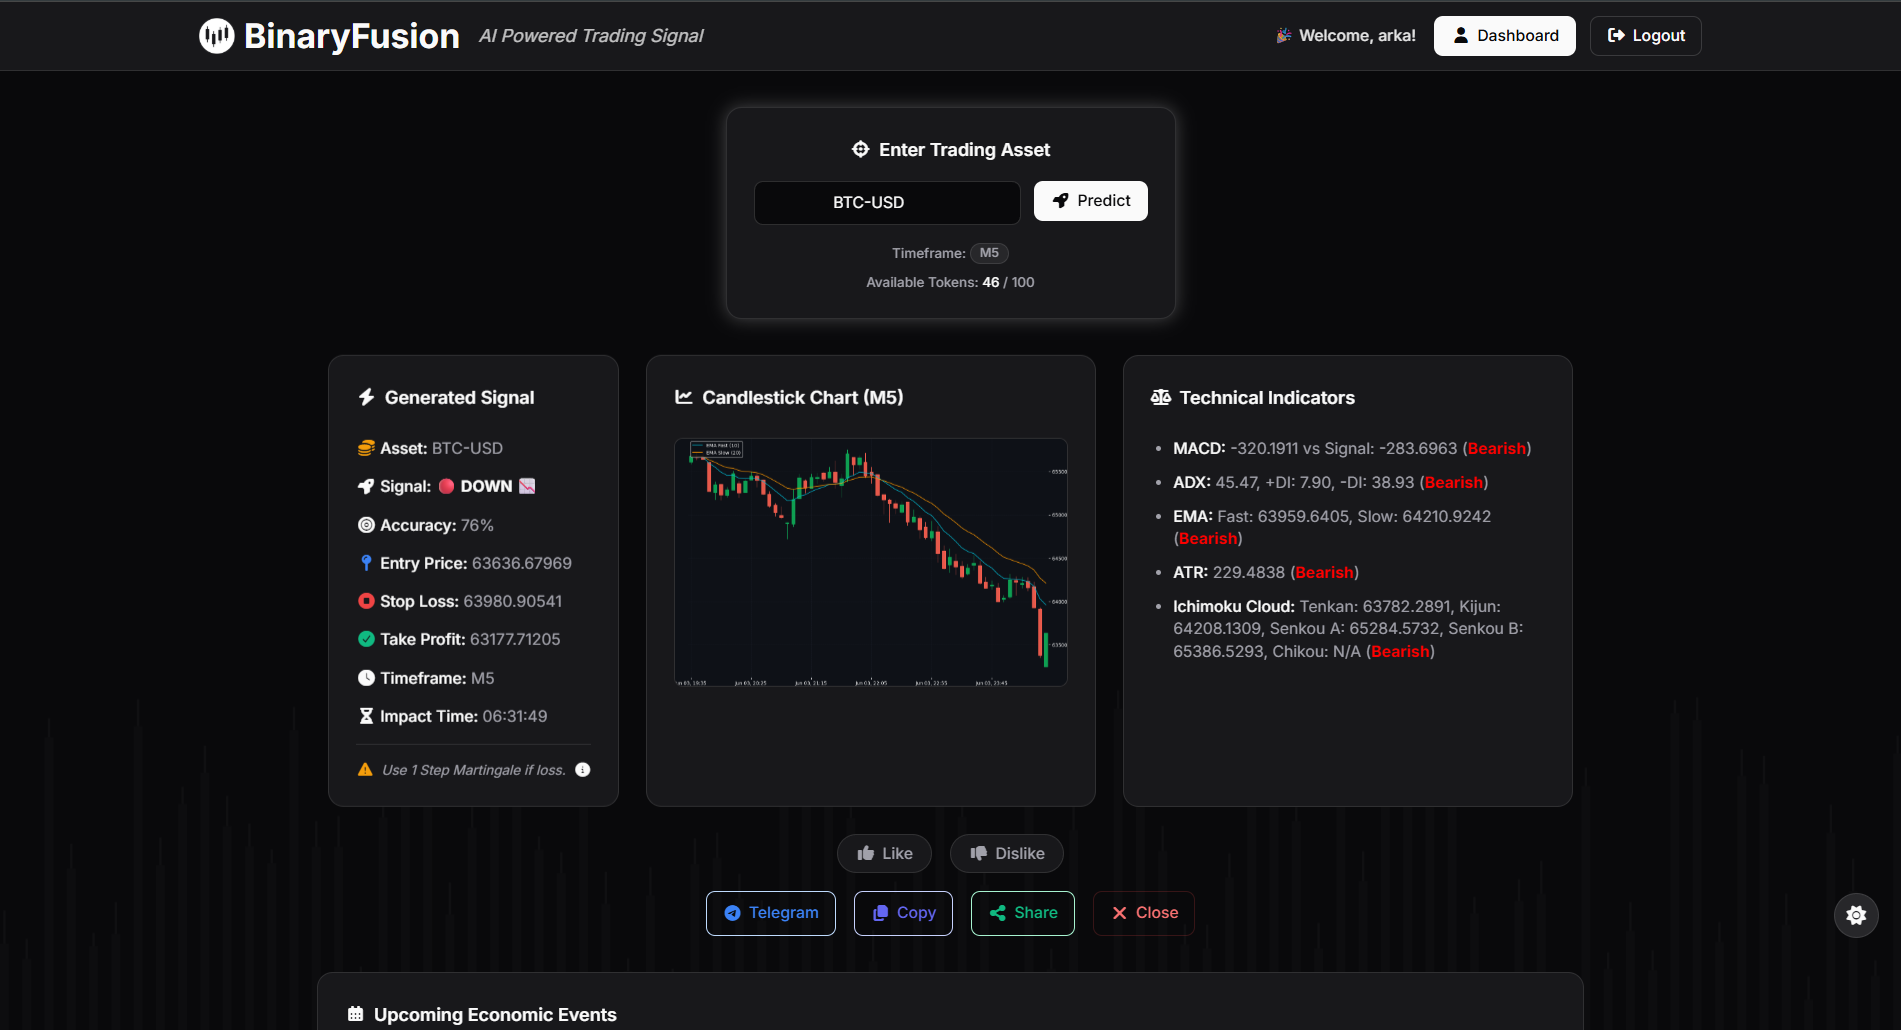Click the Bearish label on the EMA line
The height and width of the screenshot is (1030, 1901).
[x=1208, y=538]
